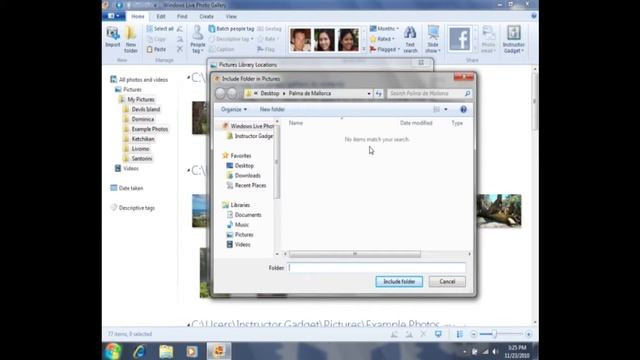Open Instructor Gadget ribbon icon
640x360 pixels.
tap(513, 40)
